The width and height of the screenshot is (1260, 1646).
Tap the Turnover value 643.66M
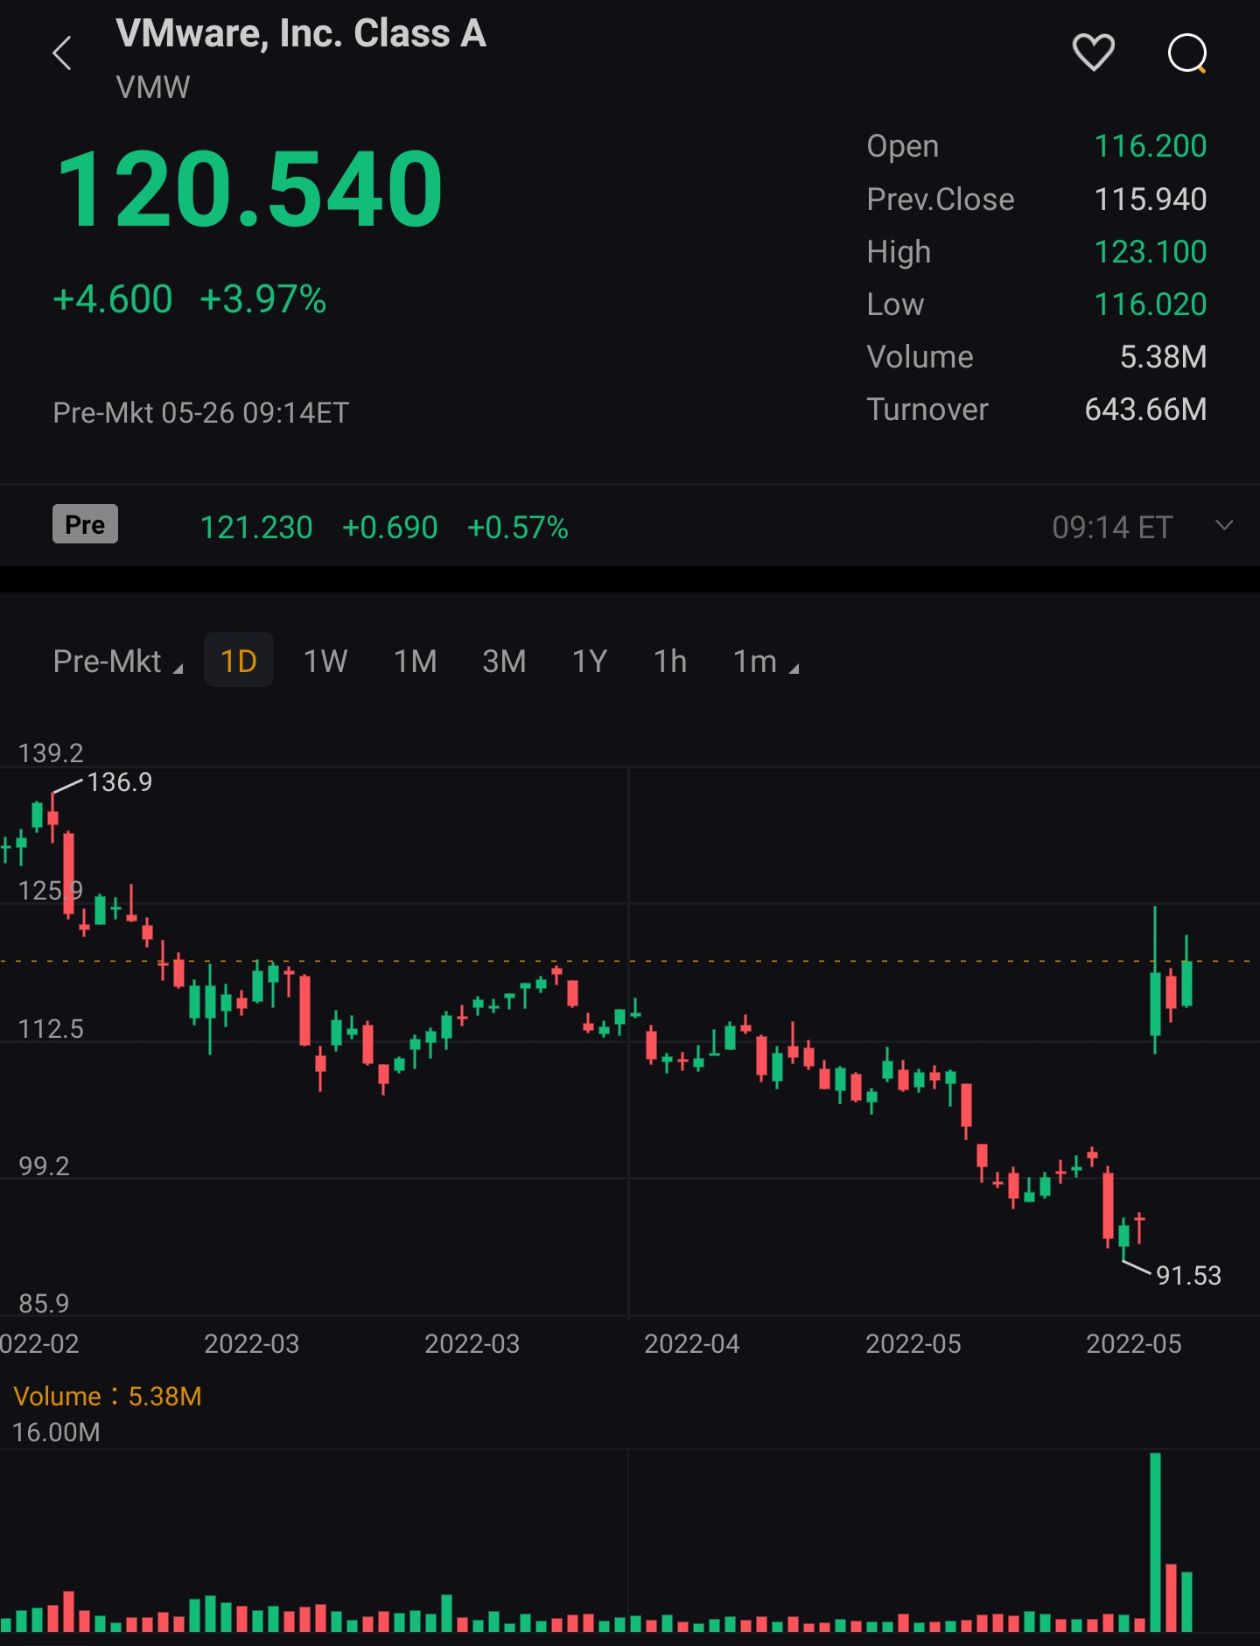1146,409
